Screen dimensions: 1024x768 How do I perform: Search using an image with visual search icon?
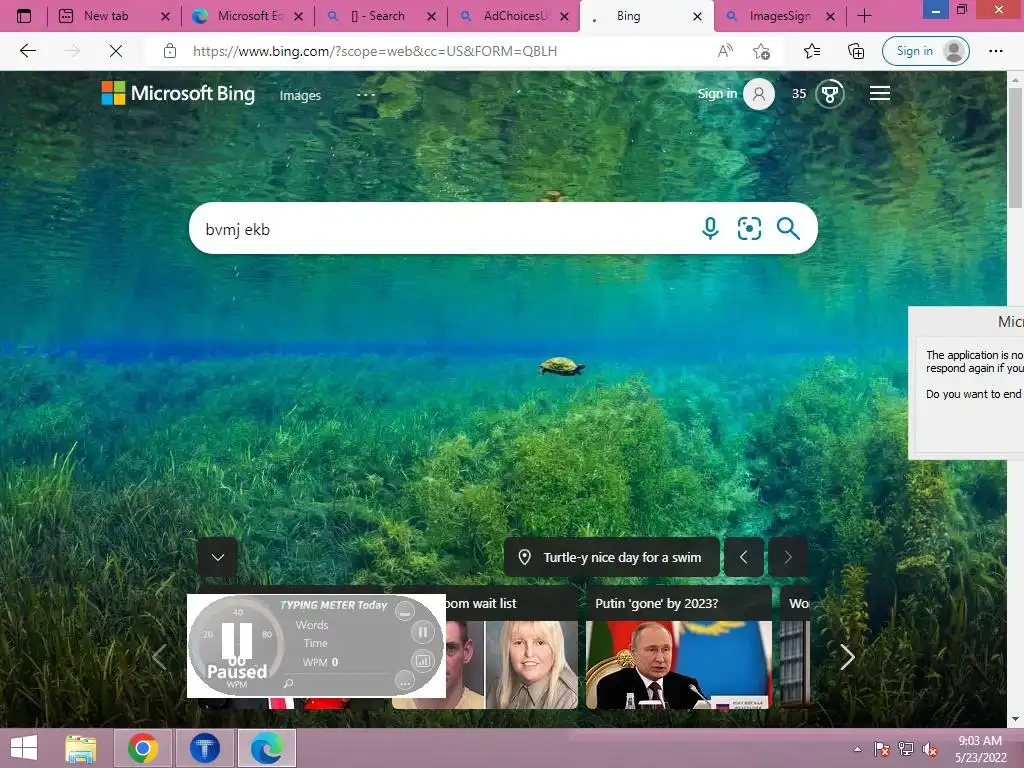(x=749, y=229)
